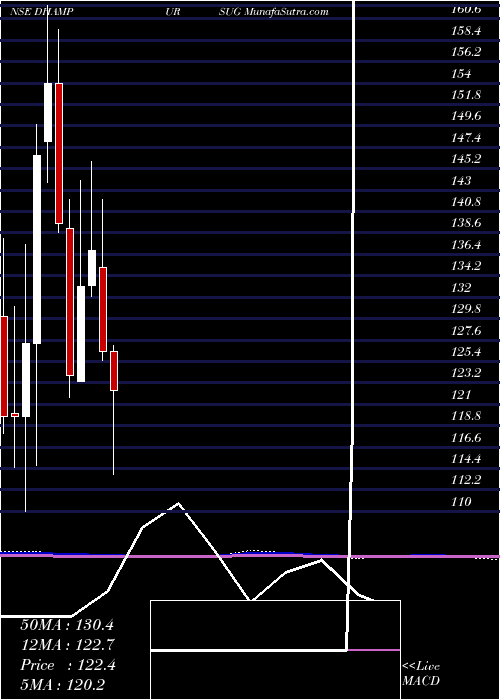500x700 pixels.
Task: Click the 110 price axis label
Action: pos(462,502)
